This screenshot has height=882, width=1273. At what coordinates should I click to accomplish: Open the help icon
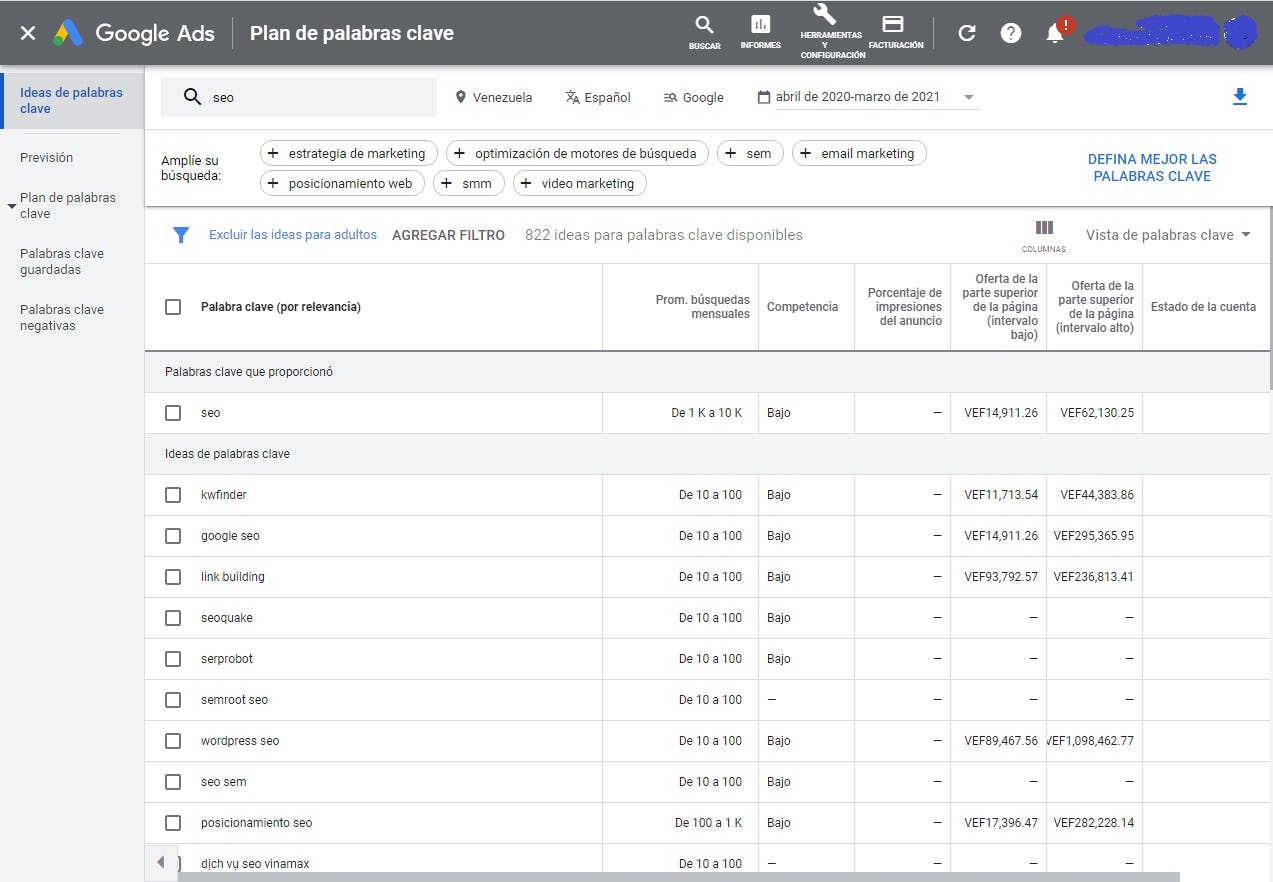(x=1010, y=32)
